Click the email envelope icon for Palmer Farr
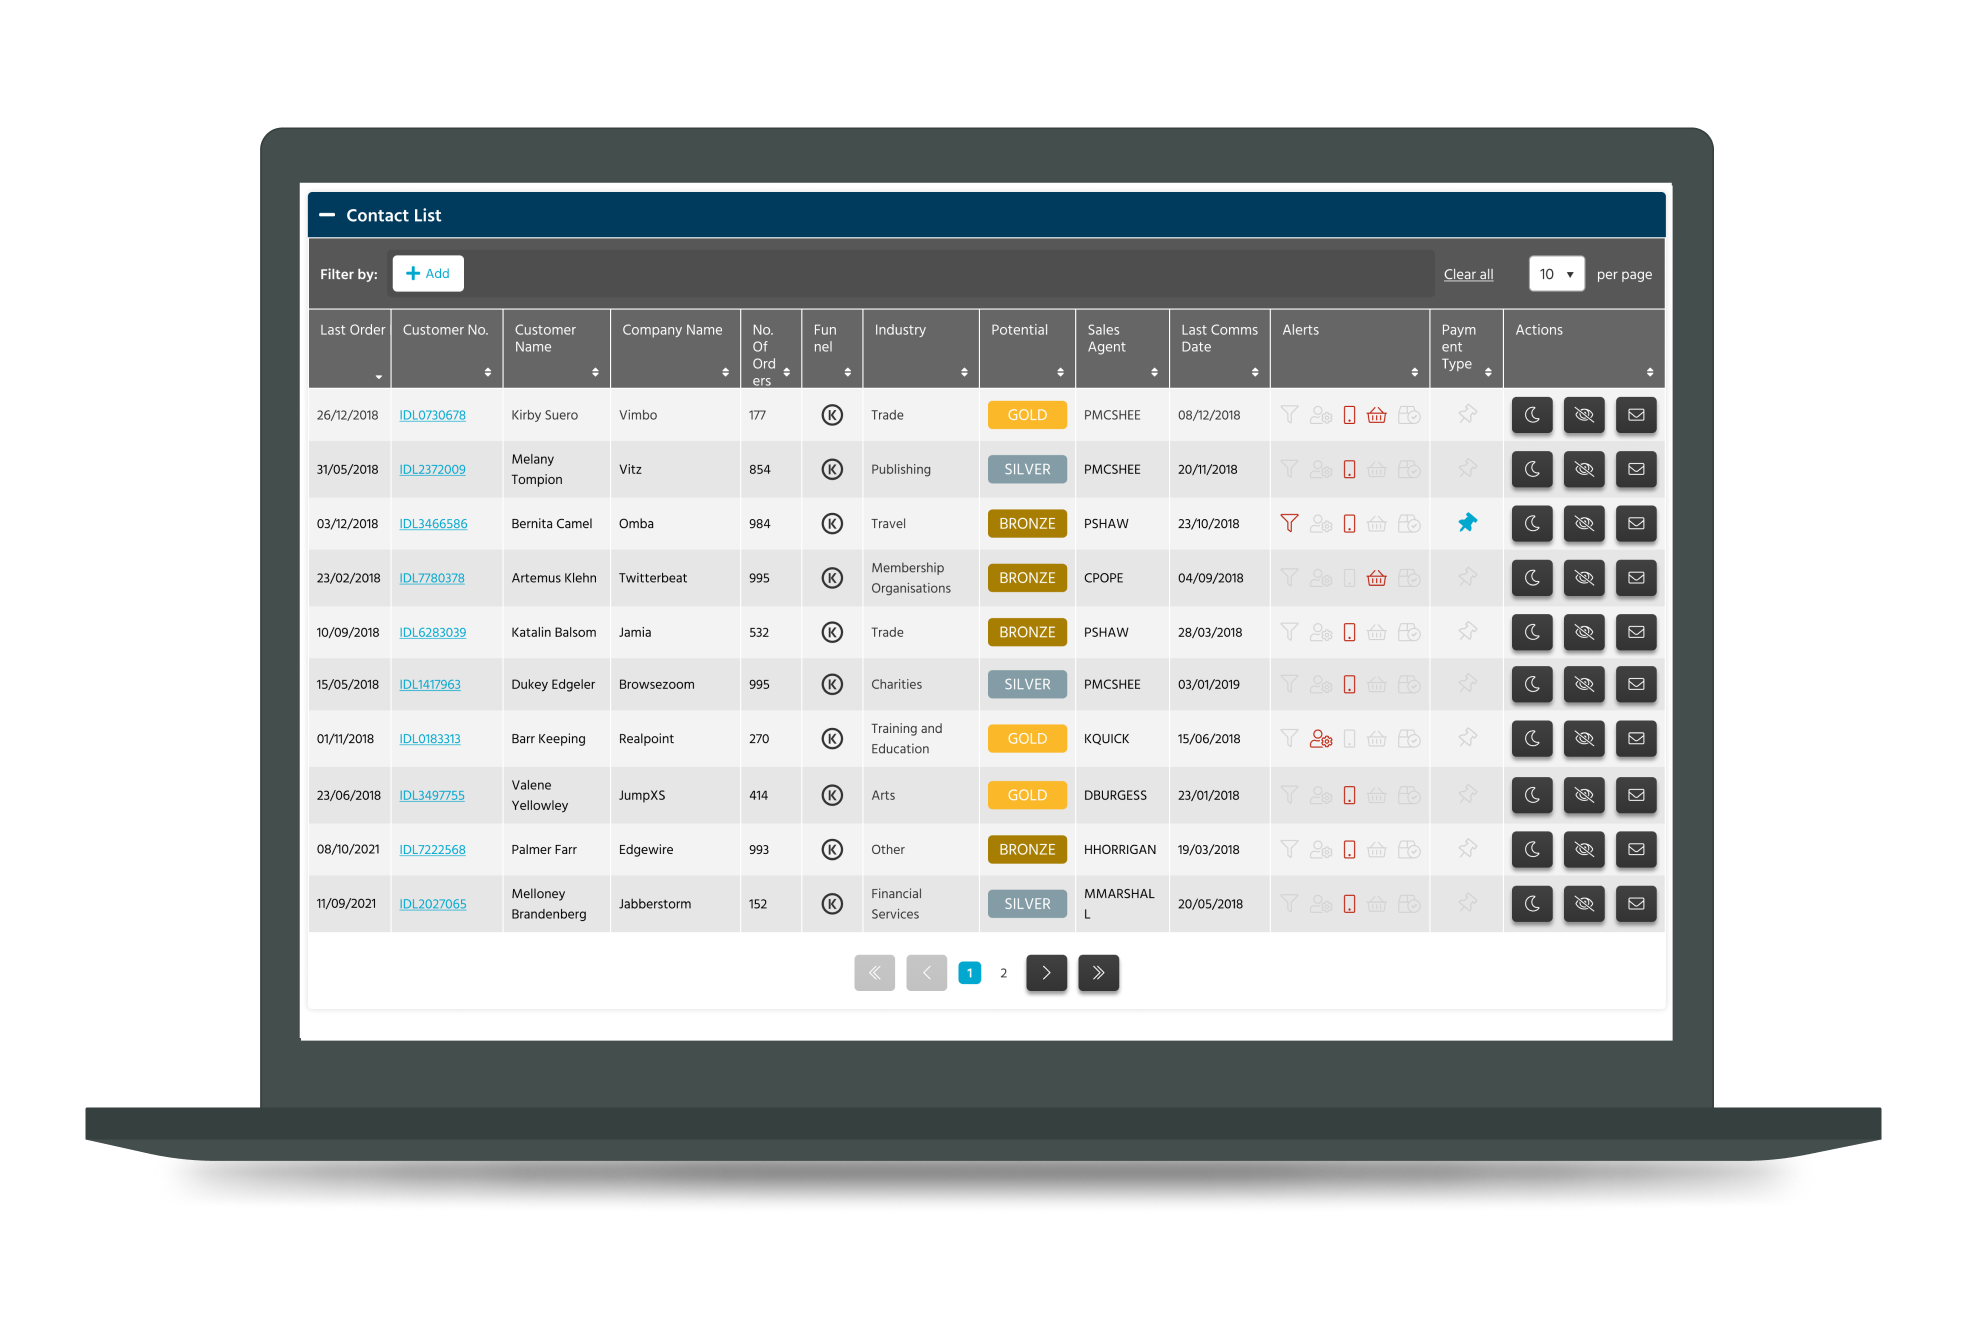Image resolution: width=1967 pixels, height=1320 pixels. [x=1635, y=849]
